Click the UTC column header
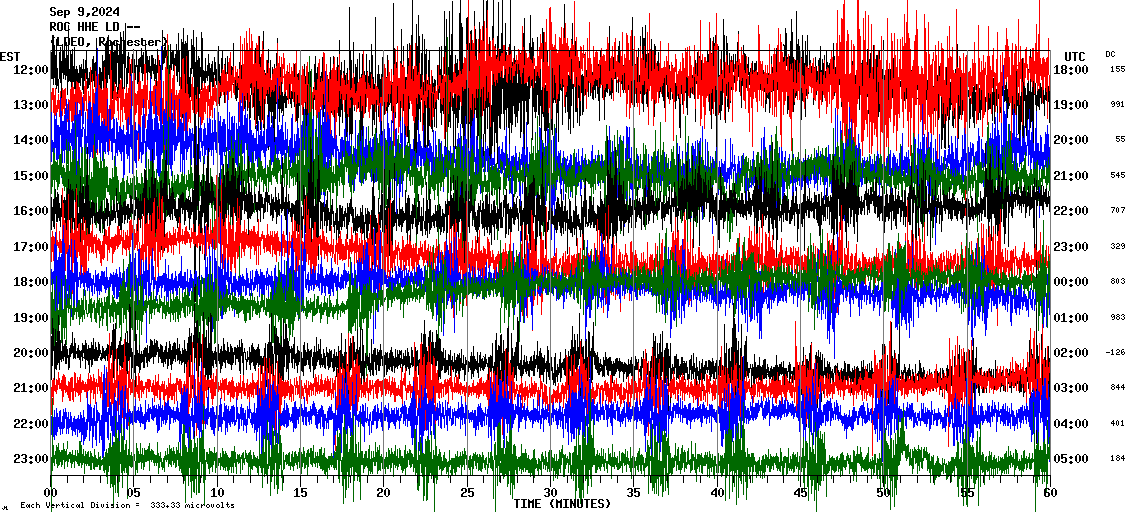This screenshot has width=1130, height=519. point(1074,56)
